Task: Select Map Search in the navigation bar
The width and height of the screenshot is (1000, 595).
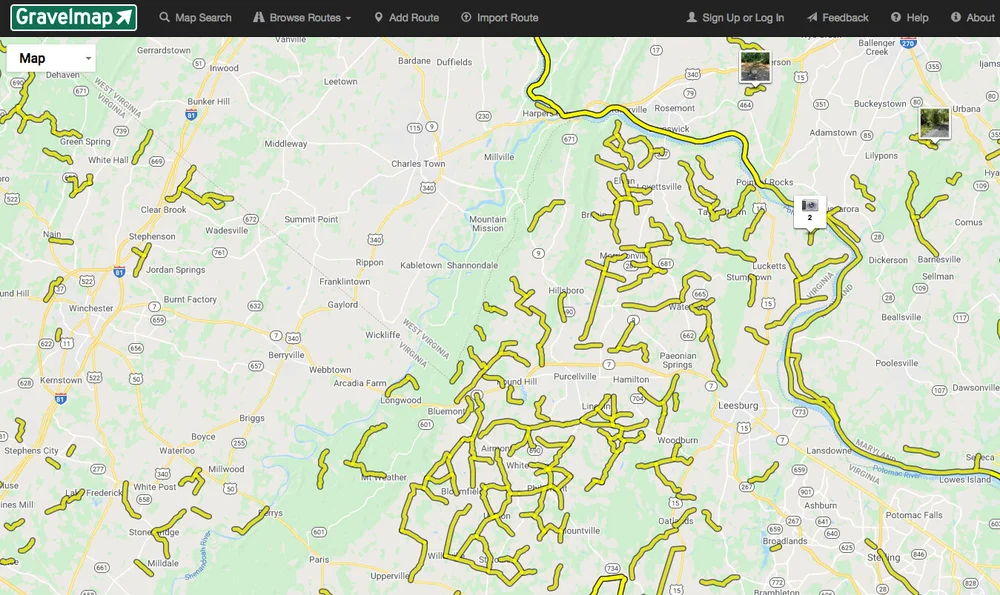Action: pyautogui.click(x=195, y=17)
